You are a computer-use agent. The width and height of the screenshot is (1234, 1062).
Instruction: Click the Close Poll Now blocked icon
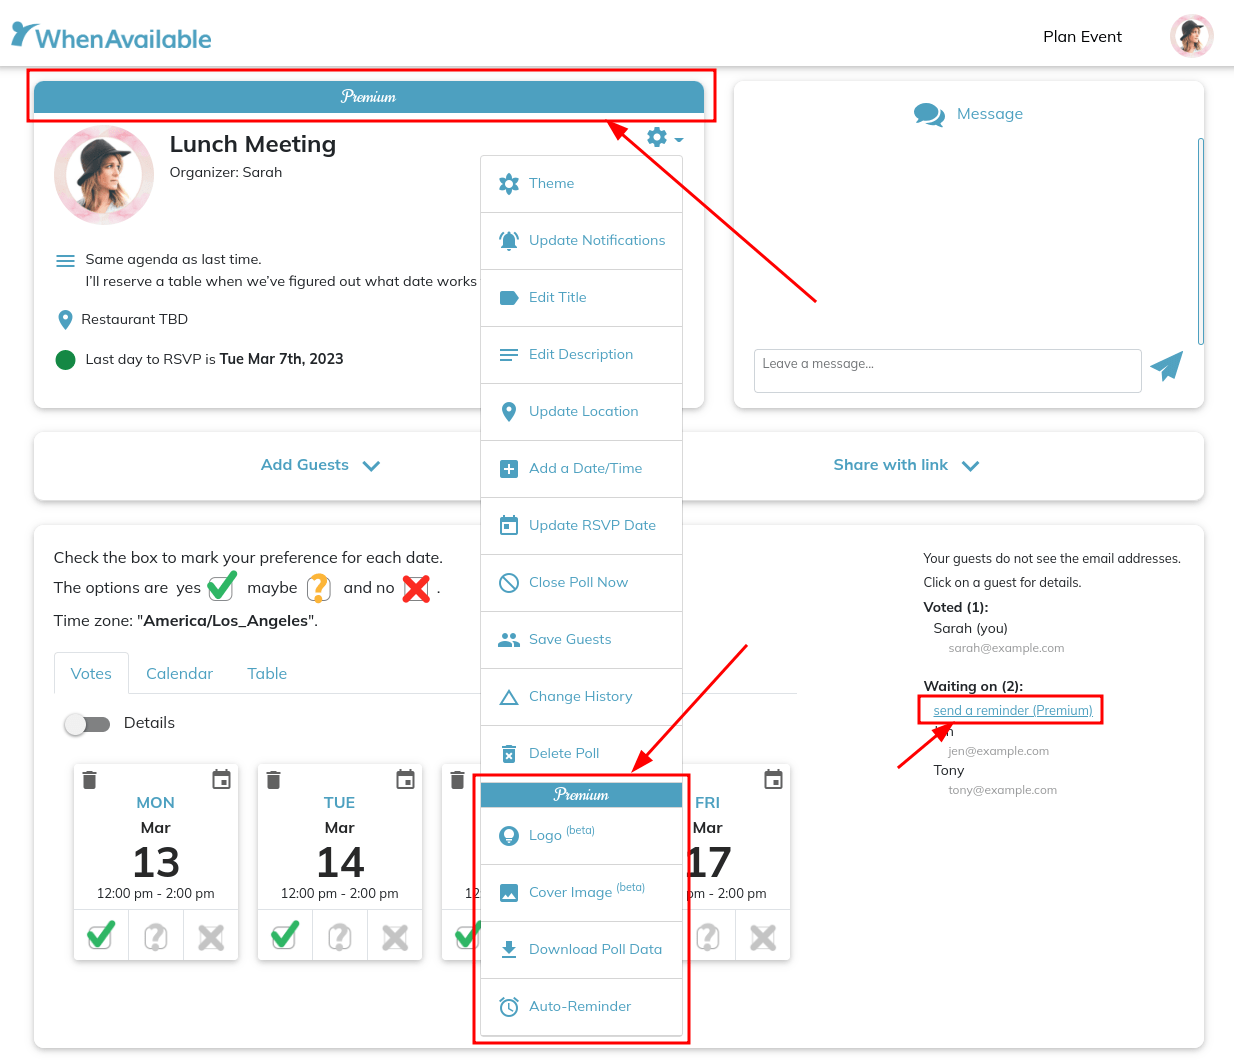(509, 583)
